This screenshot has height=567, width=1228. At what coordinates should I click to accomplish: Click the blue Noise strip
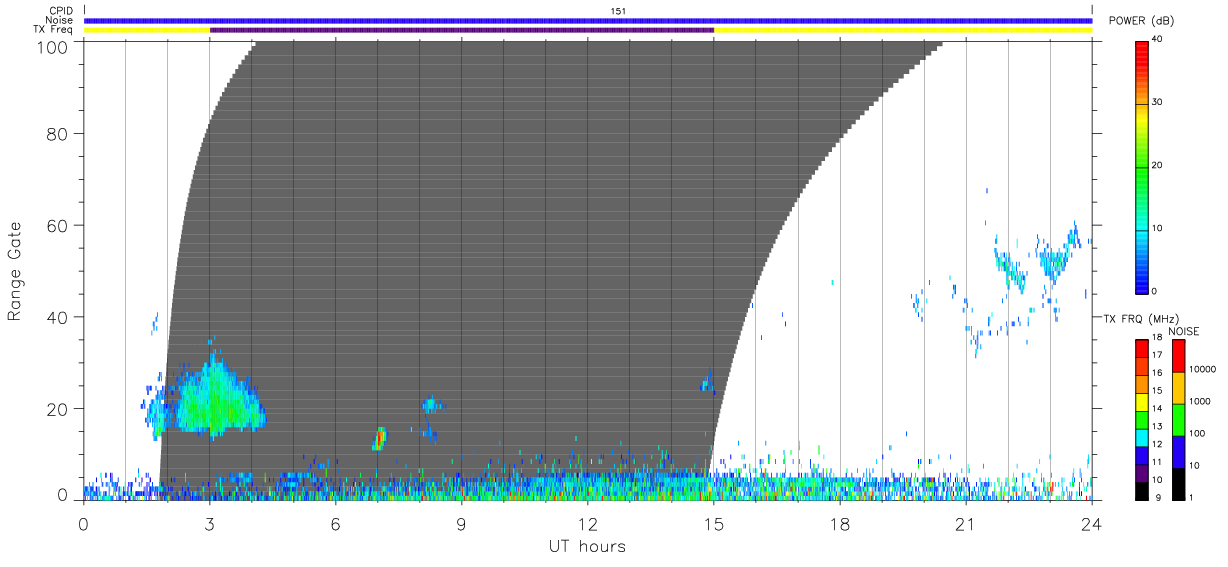point(588,20)
